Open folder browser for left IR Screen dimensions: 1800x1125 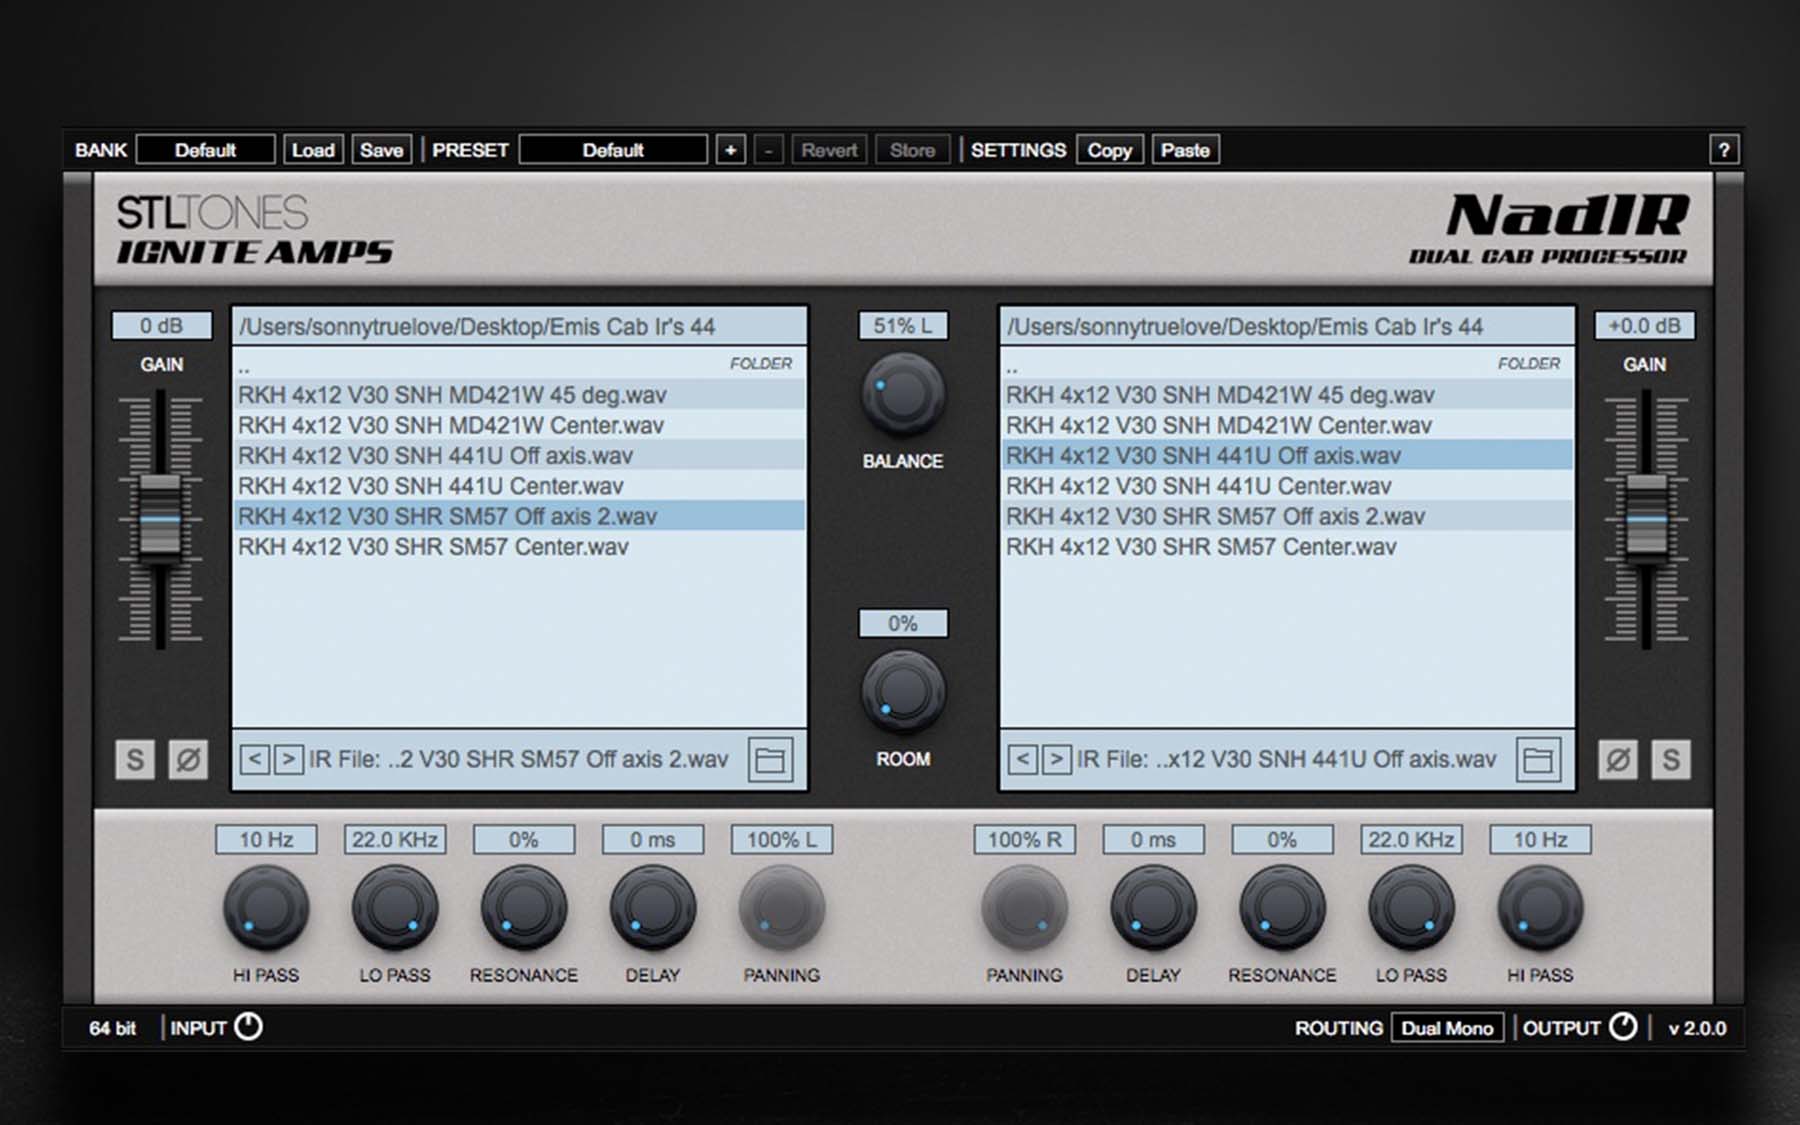(770, 760)
